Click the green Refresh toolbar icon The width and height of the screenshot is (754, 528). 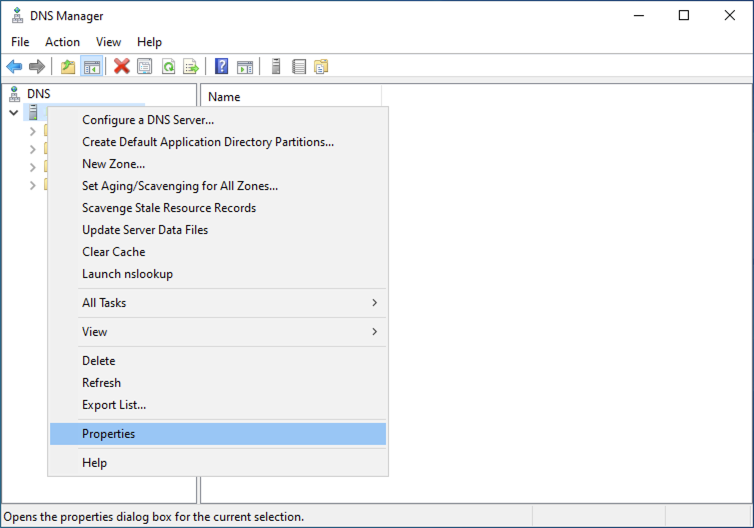tap(168, 66)
